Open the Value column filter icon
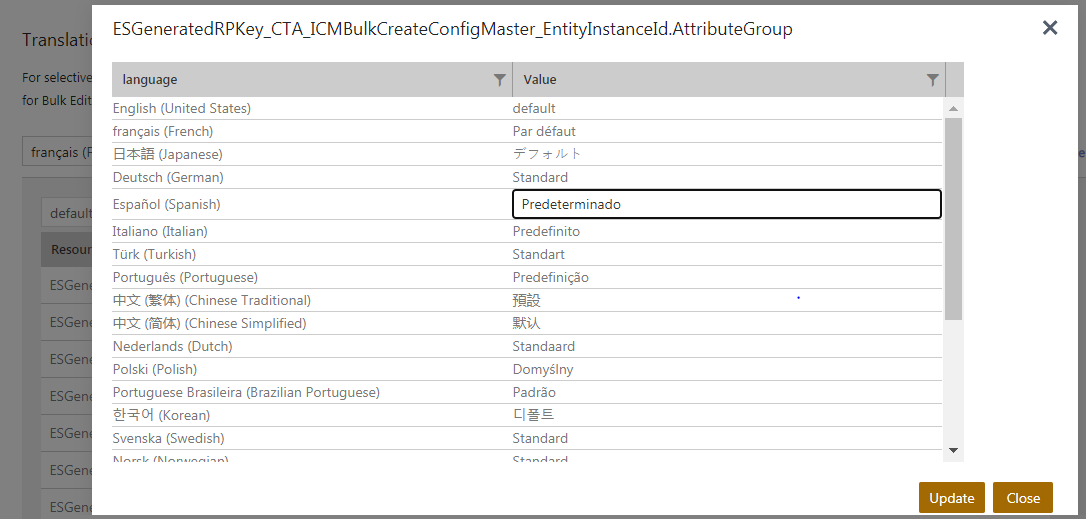This screenshot has width=1086, height=519. coord(932,80)
